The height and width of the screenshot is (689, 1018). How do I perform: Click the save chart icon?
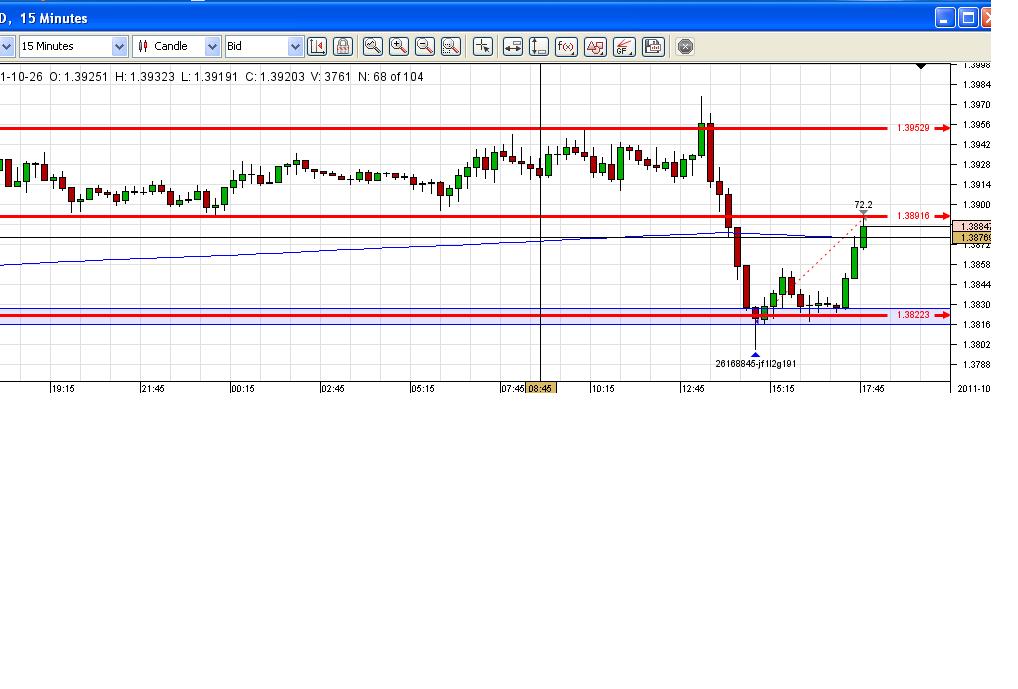653,46
